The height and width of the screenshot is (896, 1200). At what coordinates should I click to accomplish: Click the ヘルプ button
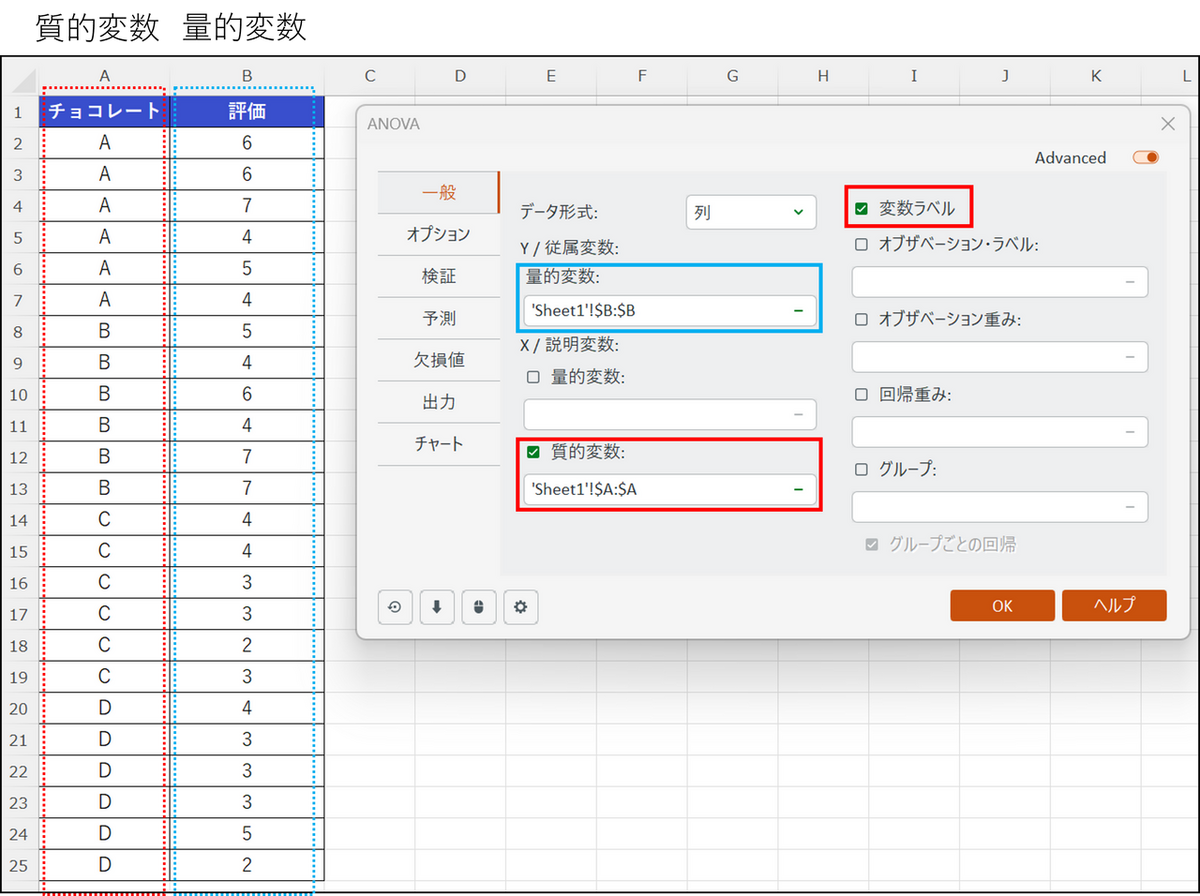tap(1113, 606)
